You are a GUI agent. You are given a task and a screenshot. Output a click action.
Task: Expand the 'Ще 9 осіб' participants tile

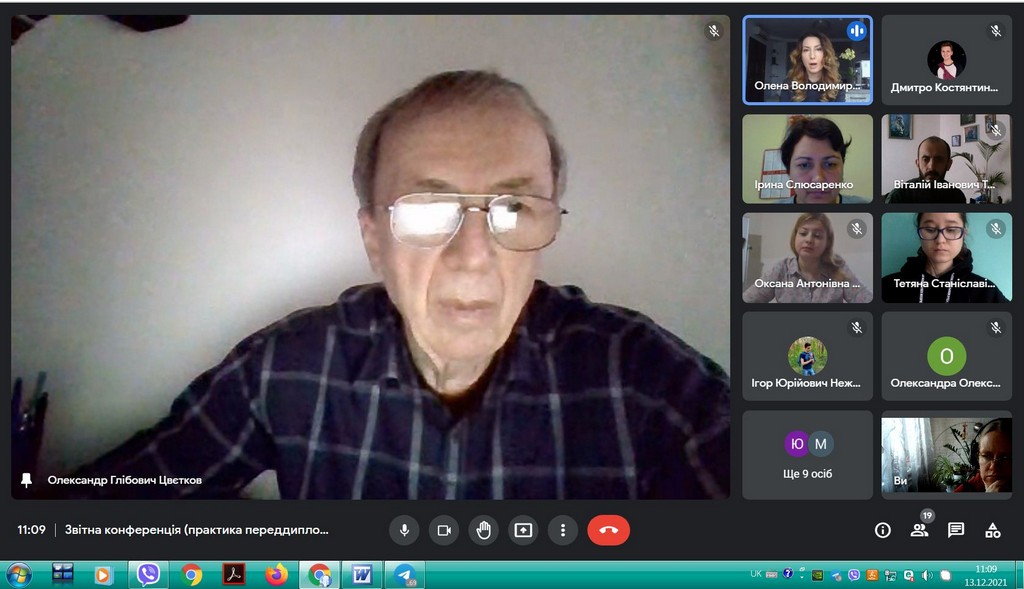pyautogui.click(x=807, y=455)
